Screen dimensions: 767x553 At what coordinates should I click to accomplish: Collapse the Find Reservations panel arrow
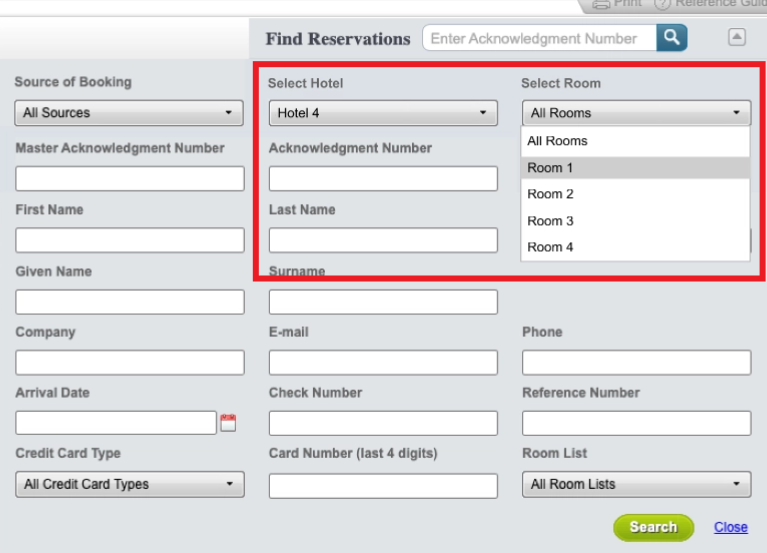(x=737, y=37)
